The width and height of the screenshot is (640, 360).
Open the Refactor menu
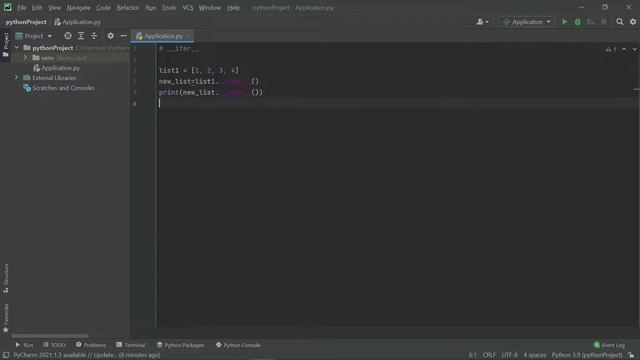point(128,8)
